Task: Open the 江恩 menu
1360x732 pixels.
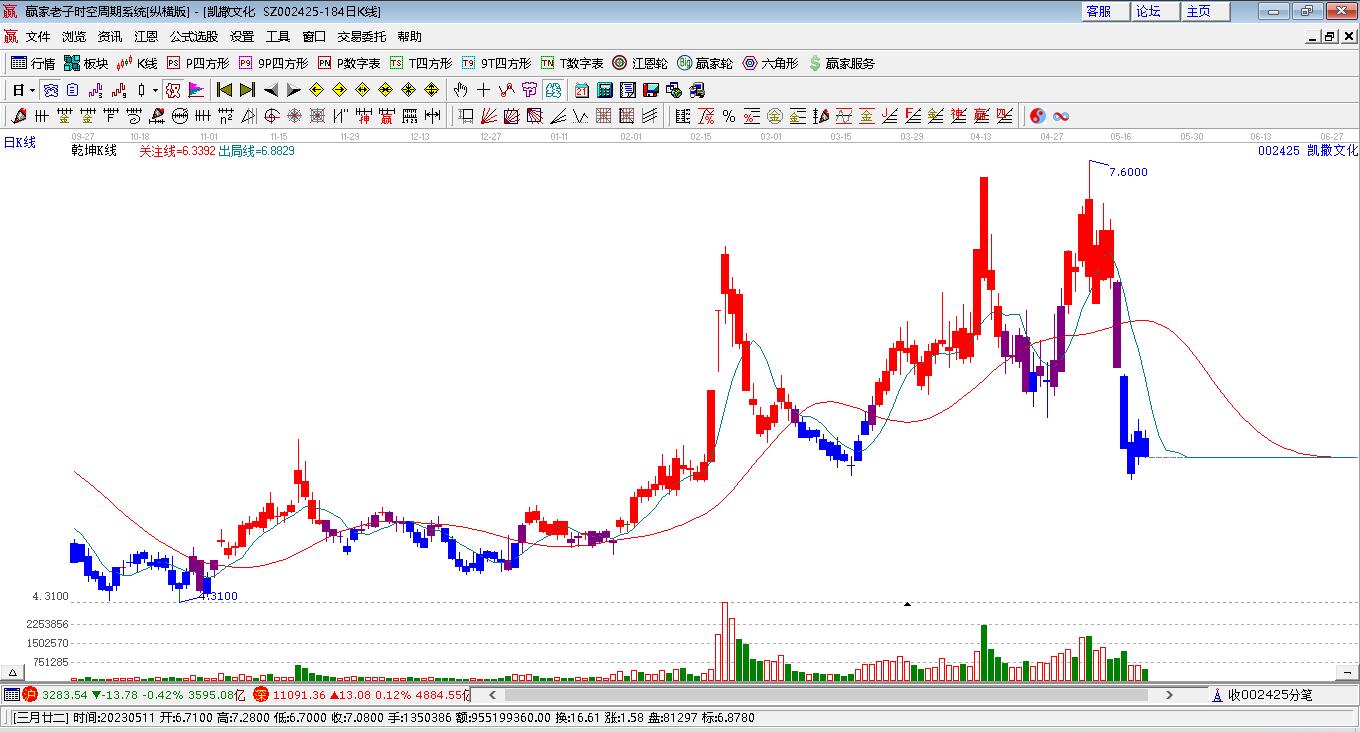Action: coord(146,37)
